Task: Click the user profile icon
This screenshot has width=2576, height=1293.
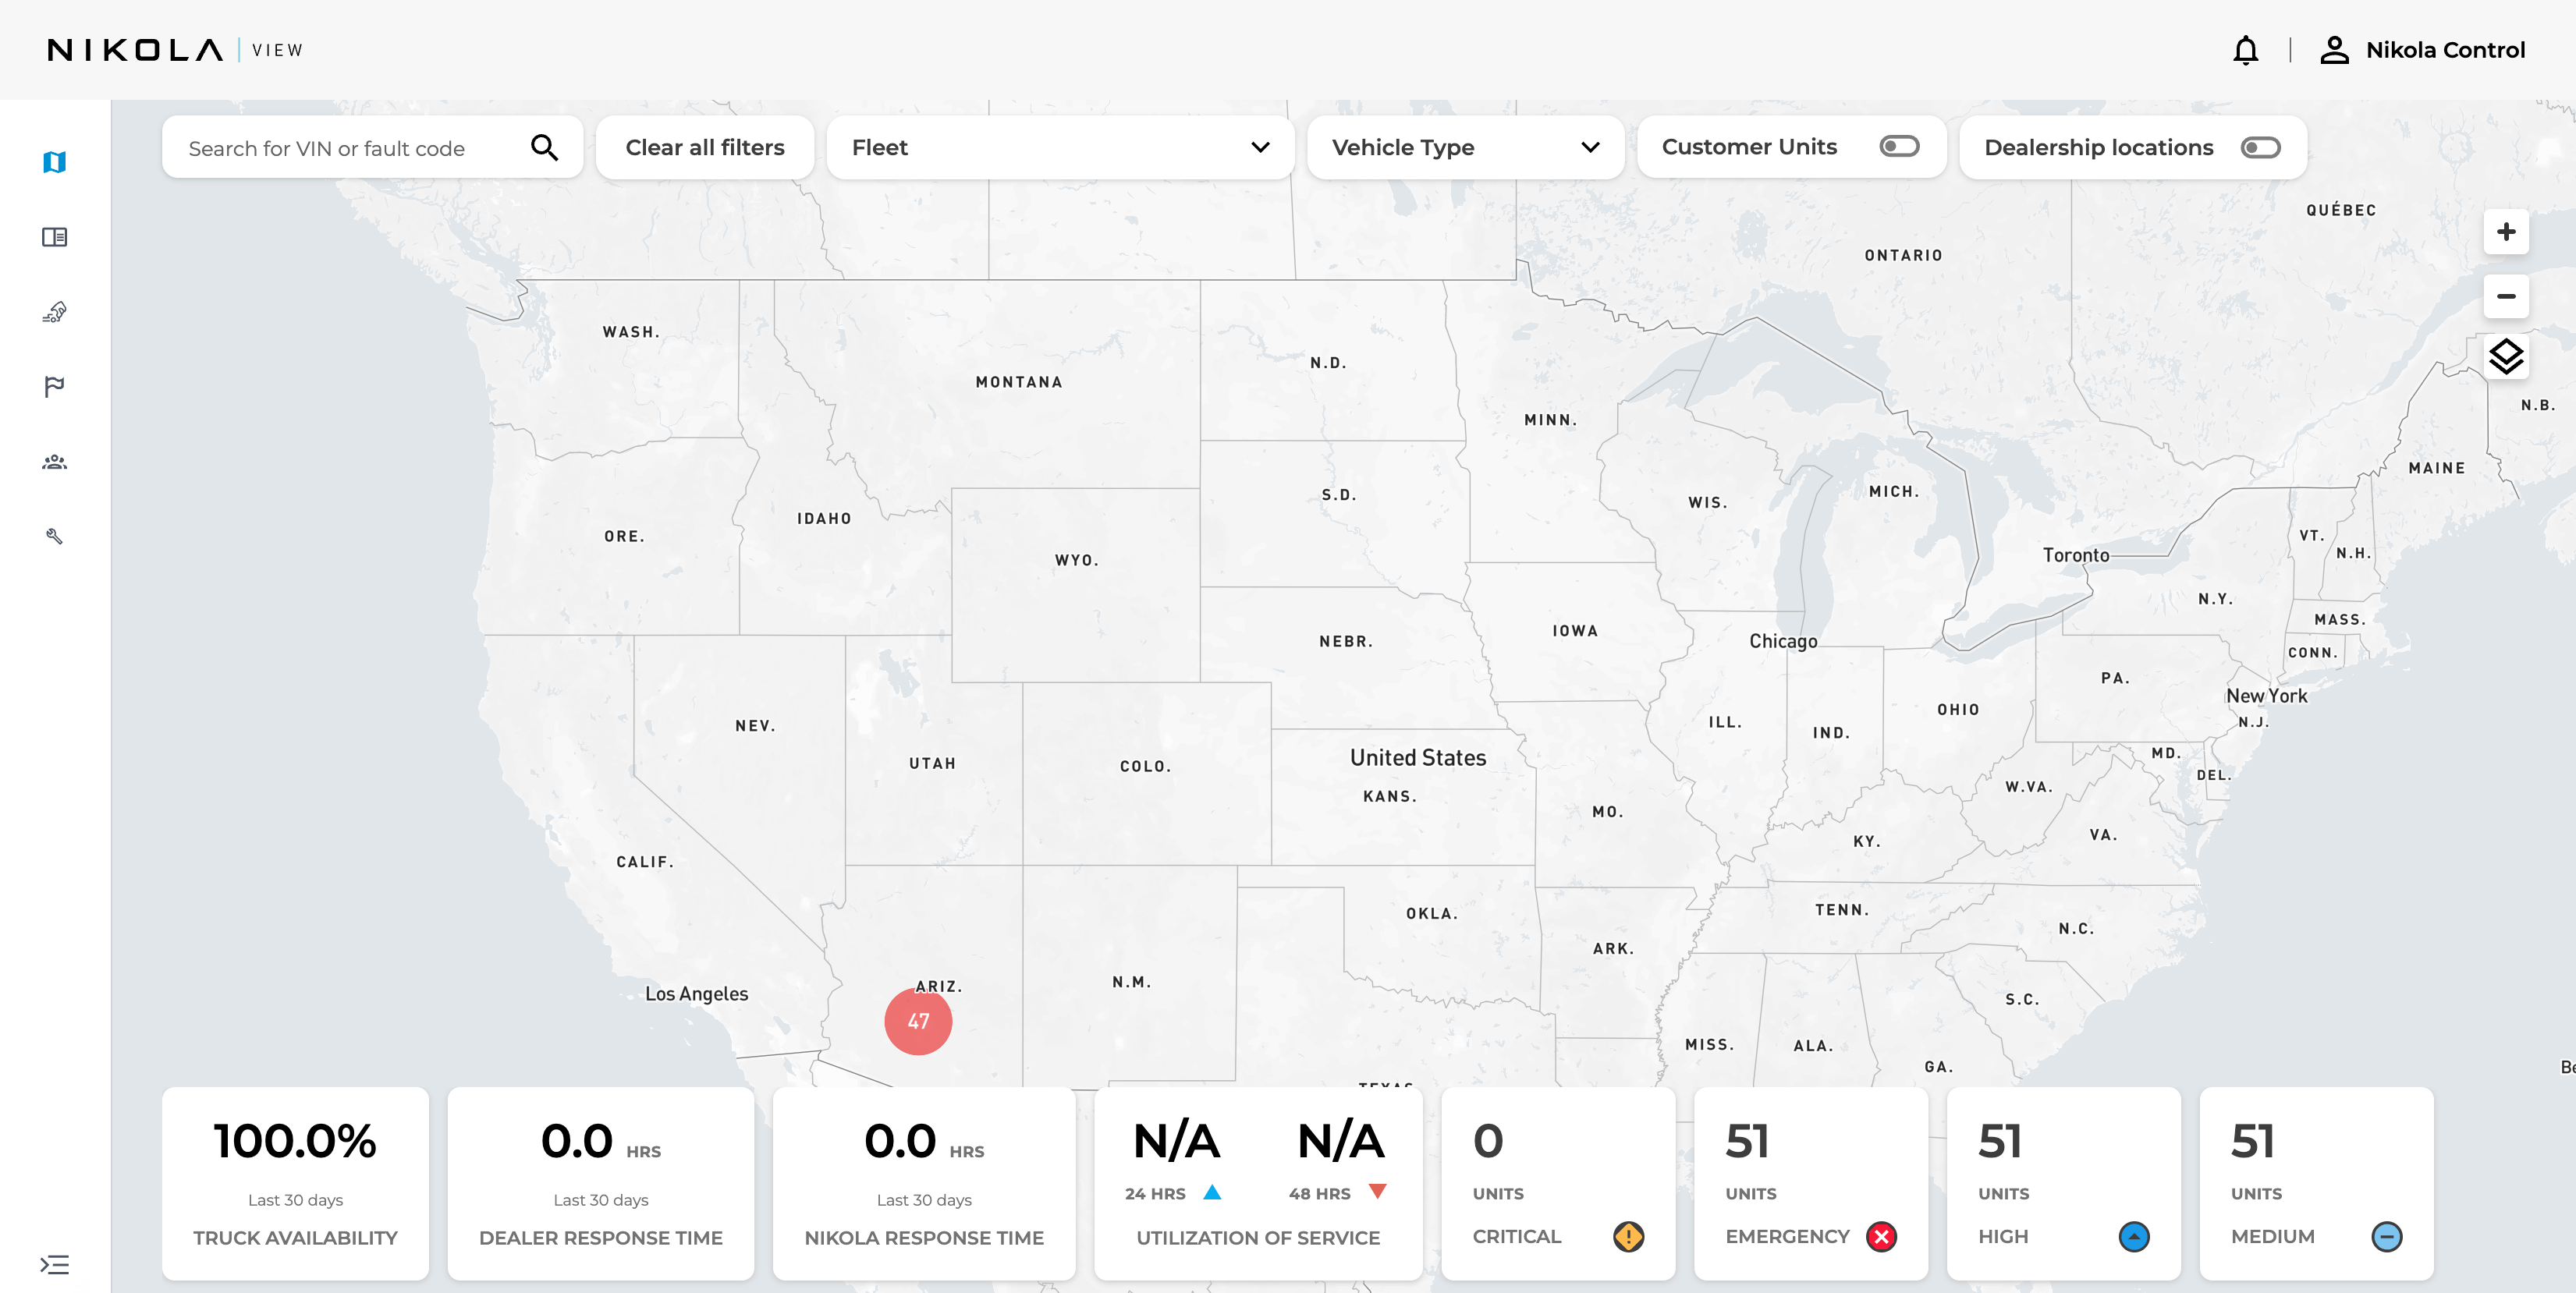Action: click(2334, 50)
